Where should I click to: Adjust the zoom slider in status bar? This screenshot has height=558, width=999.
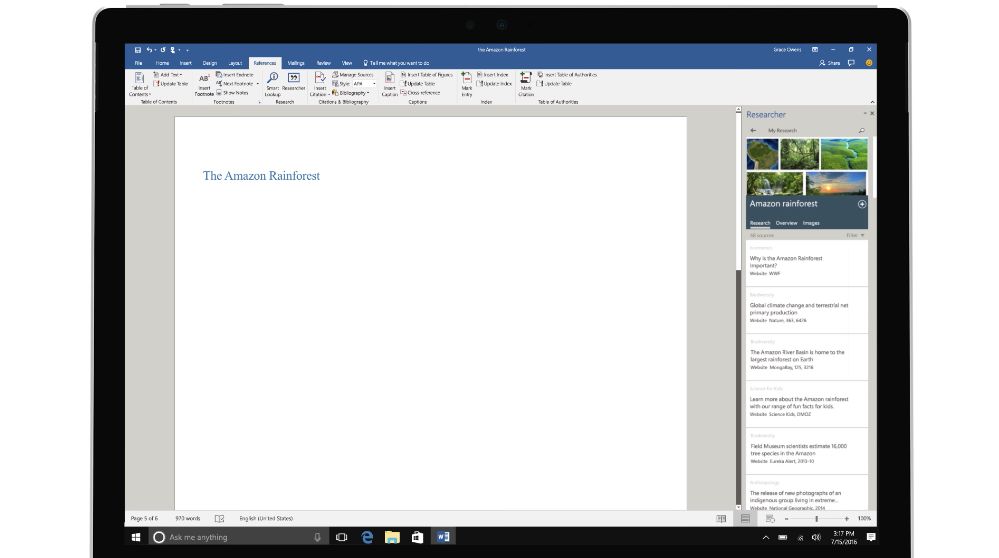pos(816,519)
